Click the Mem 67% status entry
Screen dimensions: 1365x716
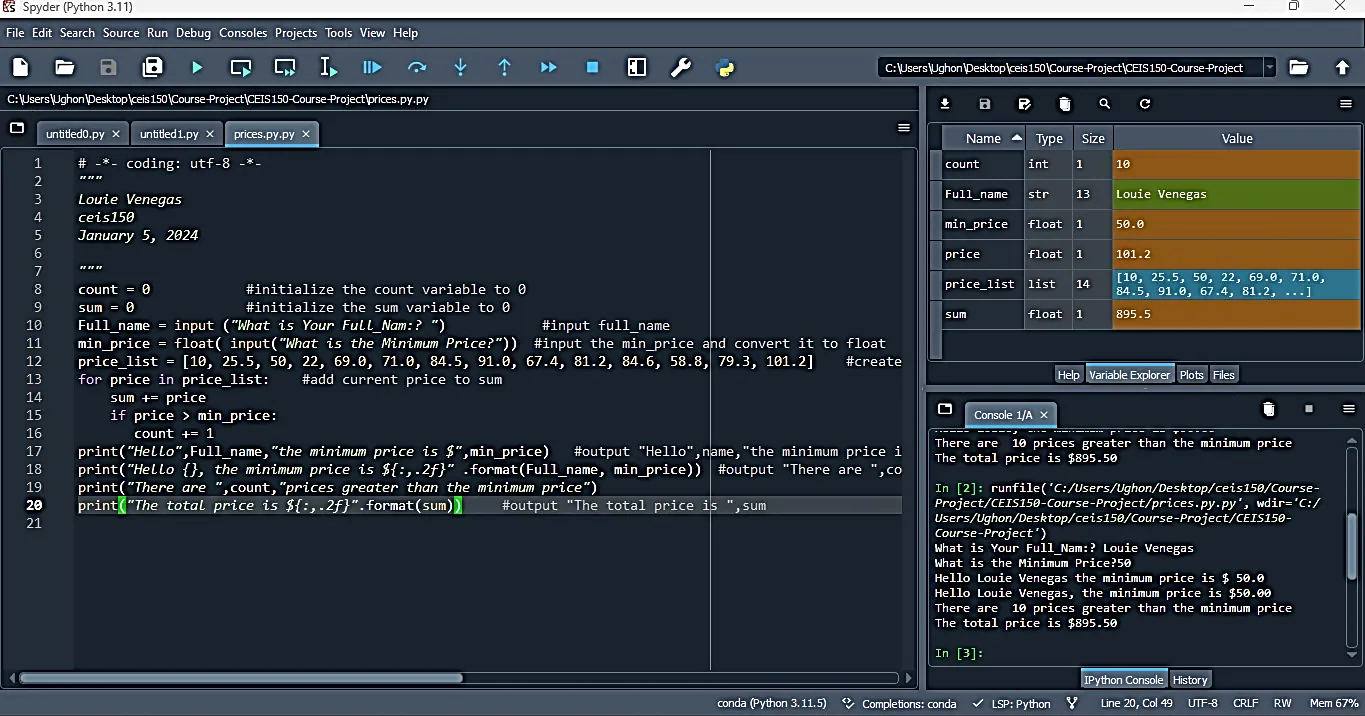tap(1334, 703)
